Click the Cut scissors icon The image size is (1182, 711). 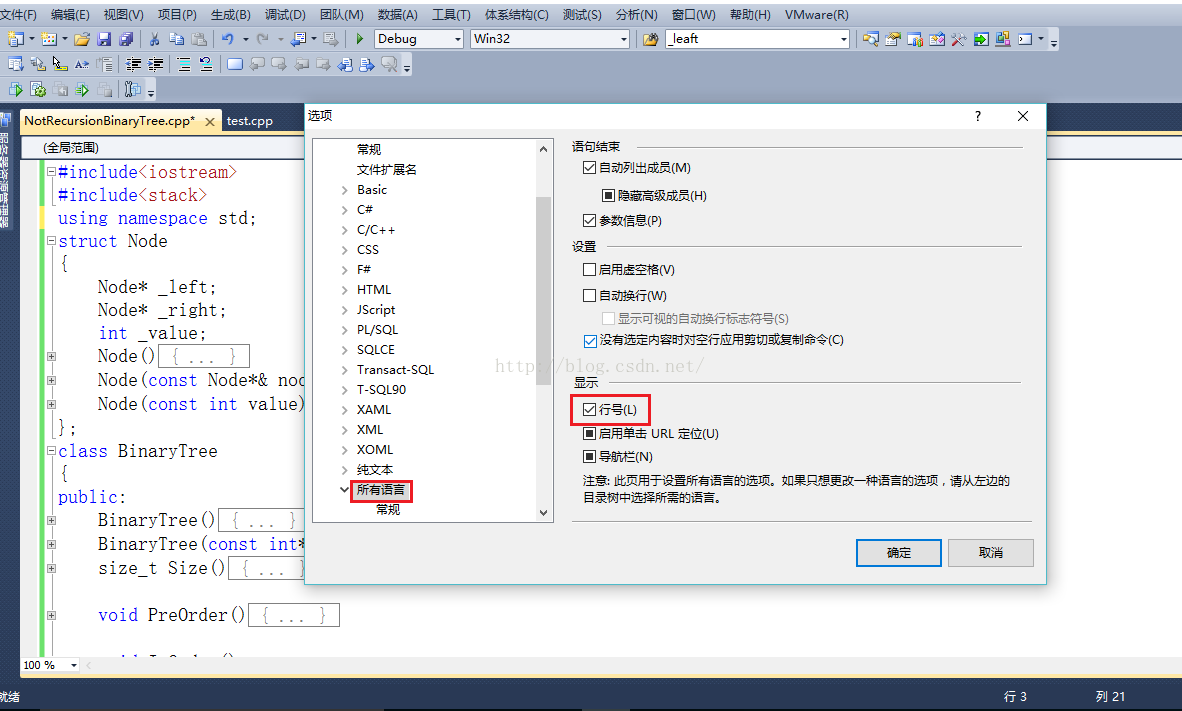click(x=155, y=39)
